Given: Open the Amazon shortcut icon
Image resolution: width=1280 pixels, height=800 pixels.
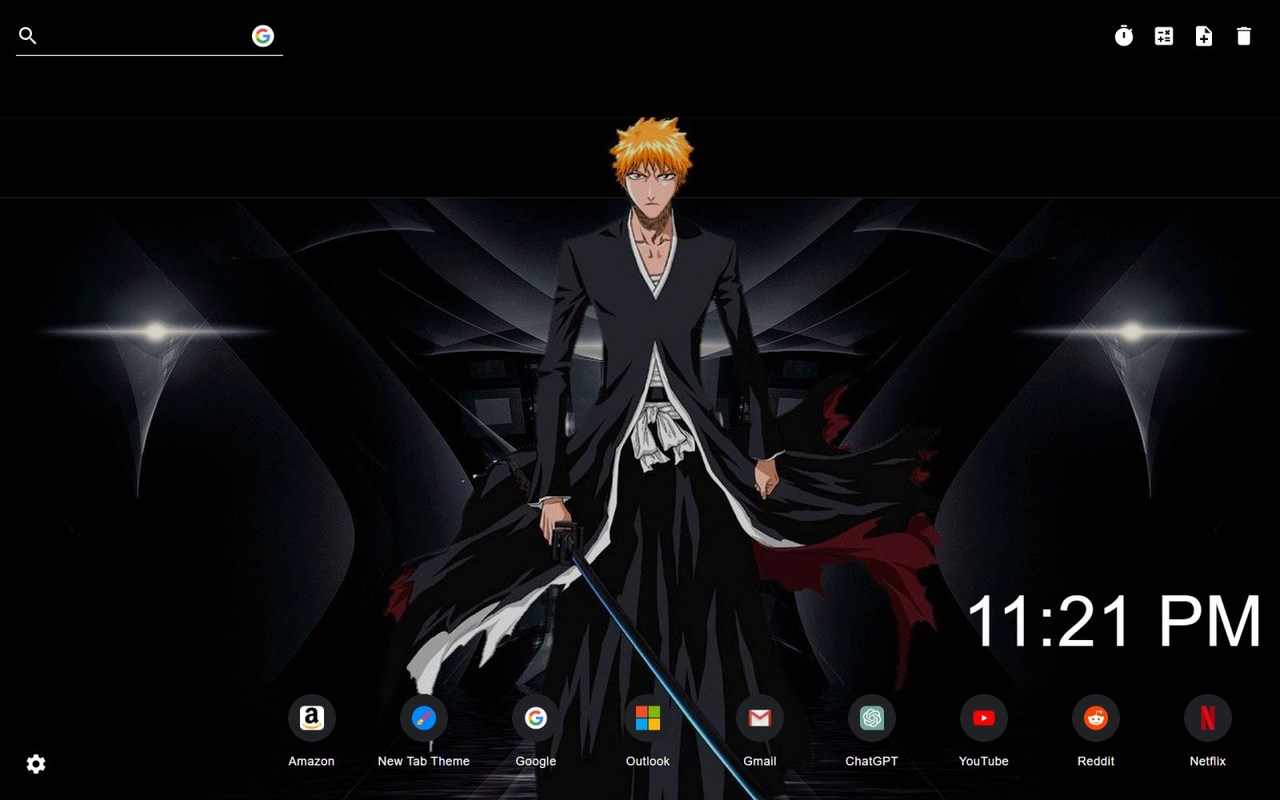Looking at the screenshot, I should click(312, 718).
